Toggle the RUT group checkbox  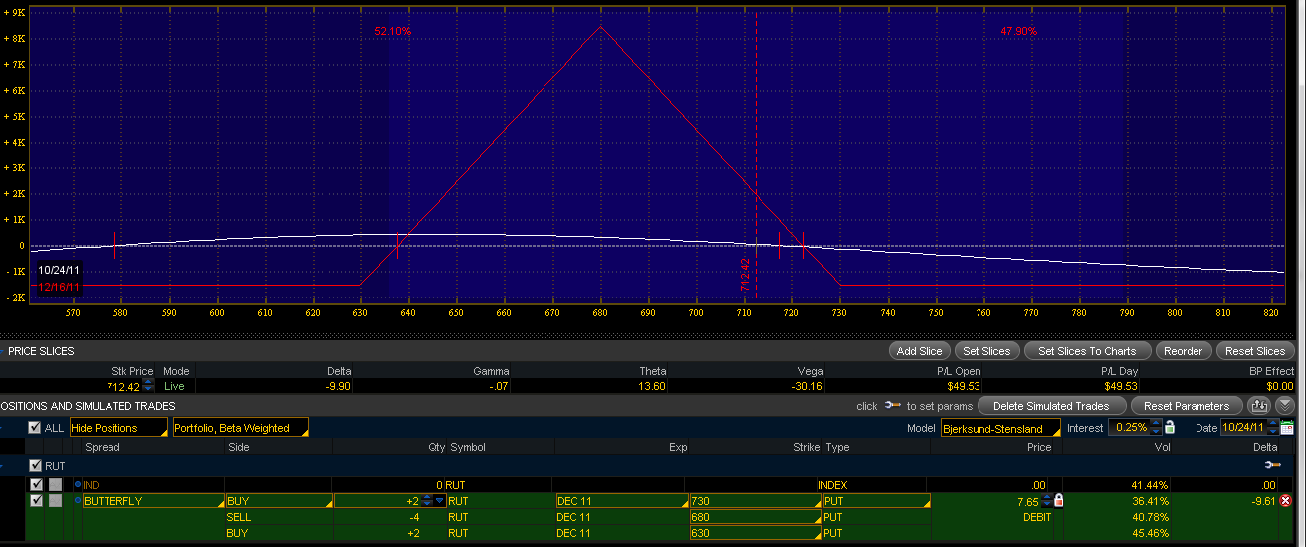[x=36, y=465]
